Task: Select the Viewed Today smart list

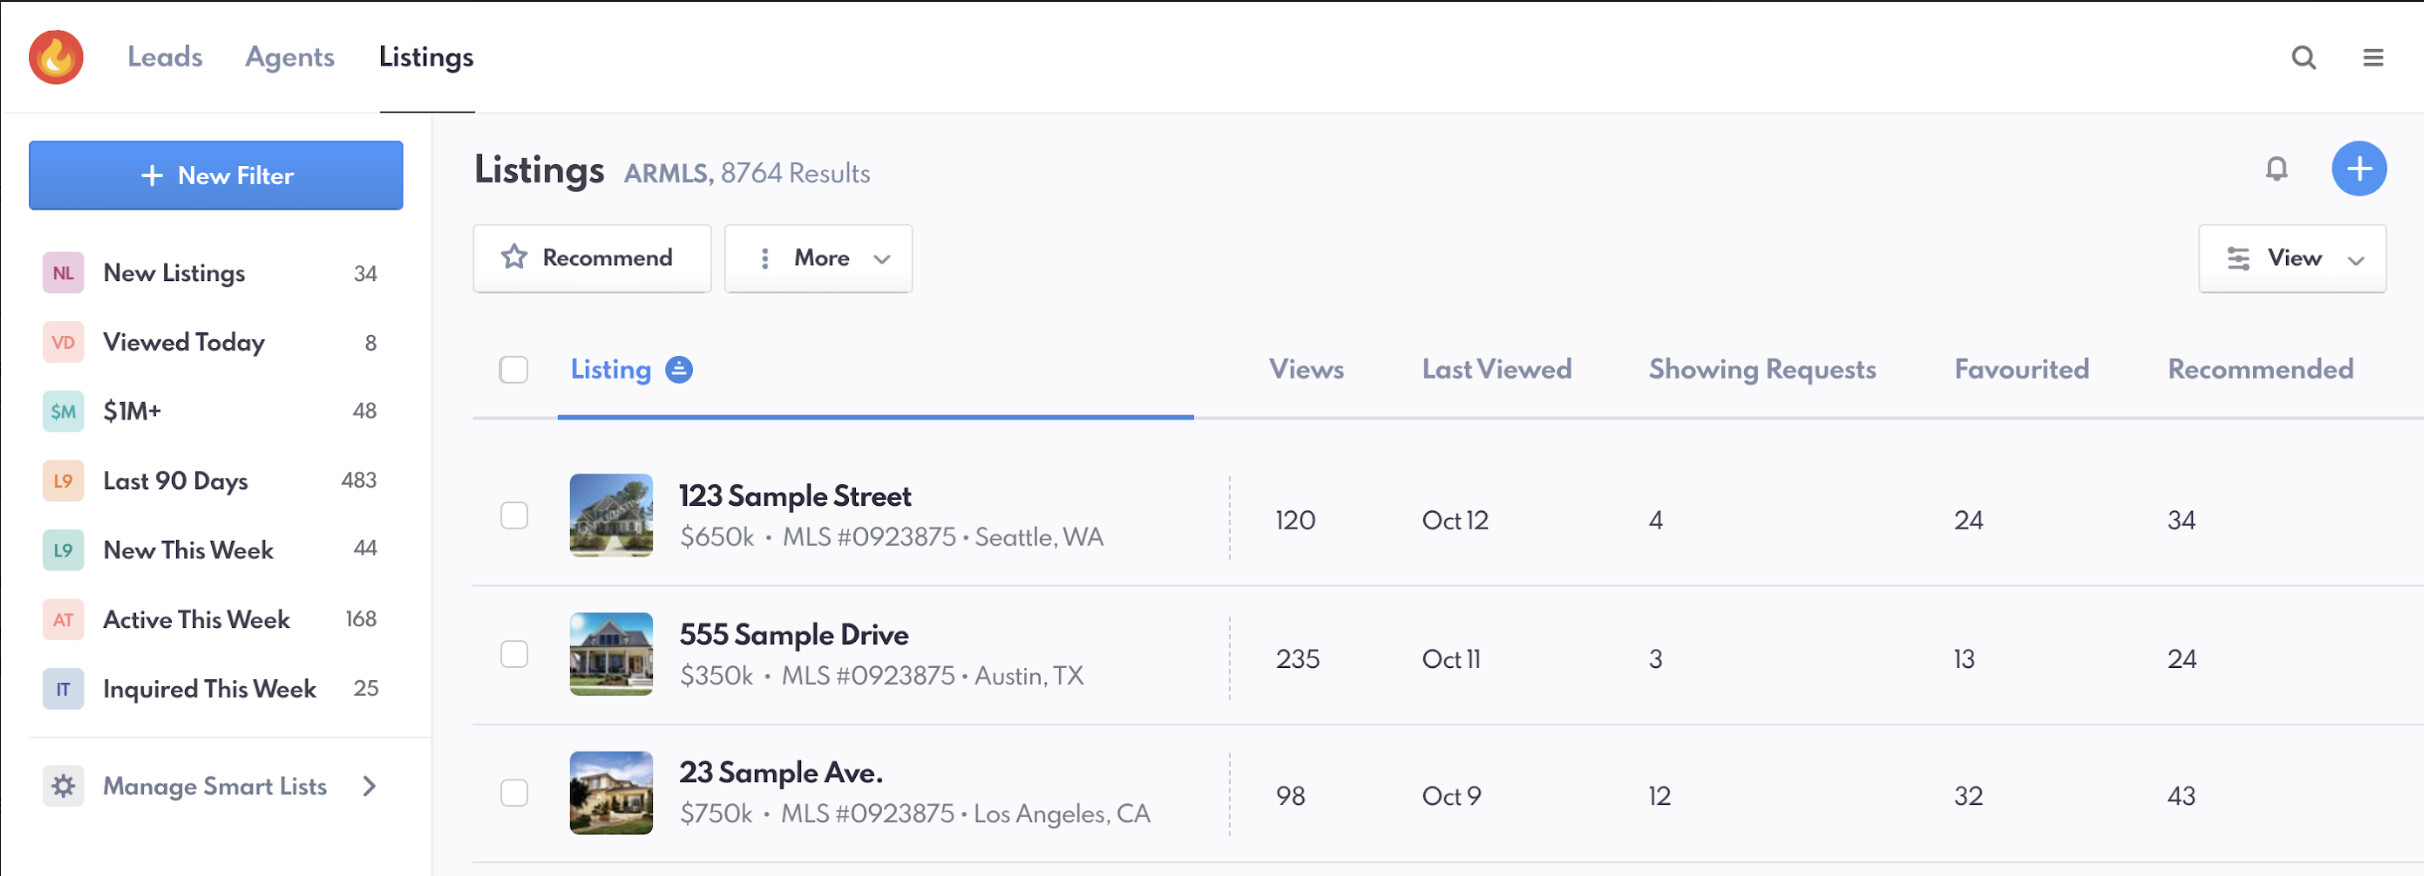Action: 184,342
